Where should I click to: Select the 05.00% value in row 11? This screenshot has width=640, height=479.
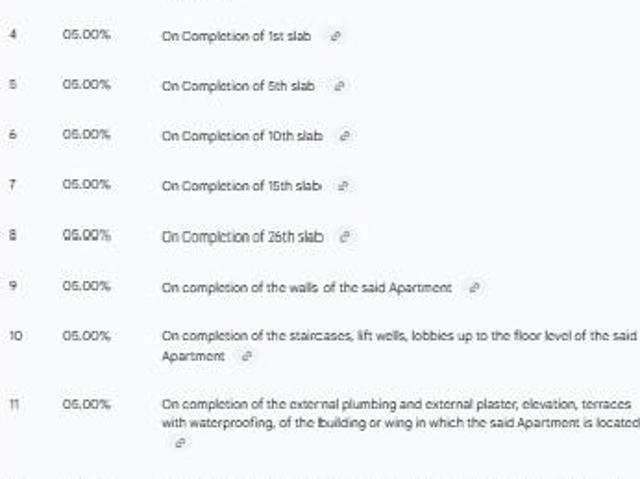[86, 404]
